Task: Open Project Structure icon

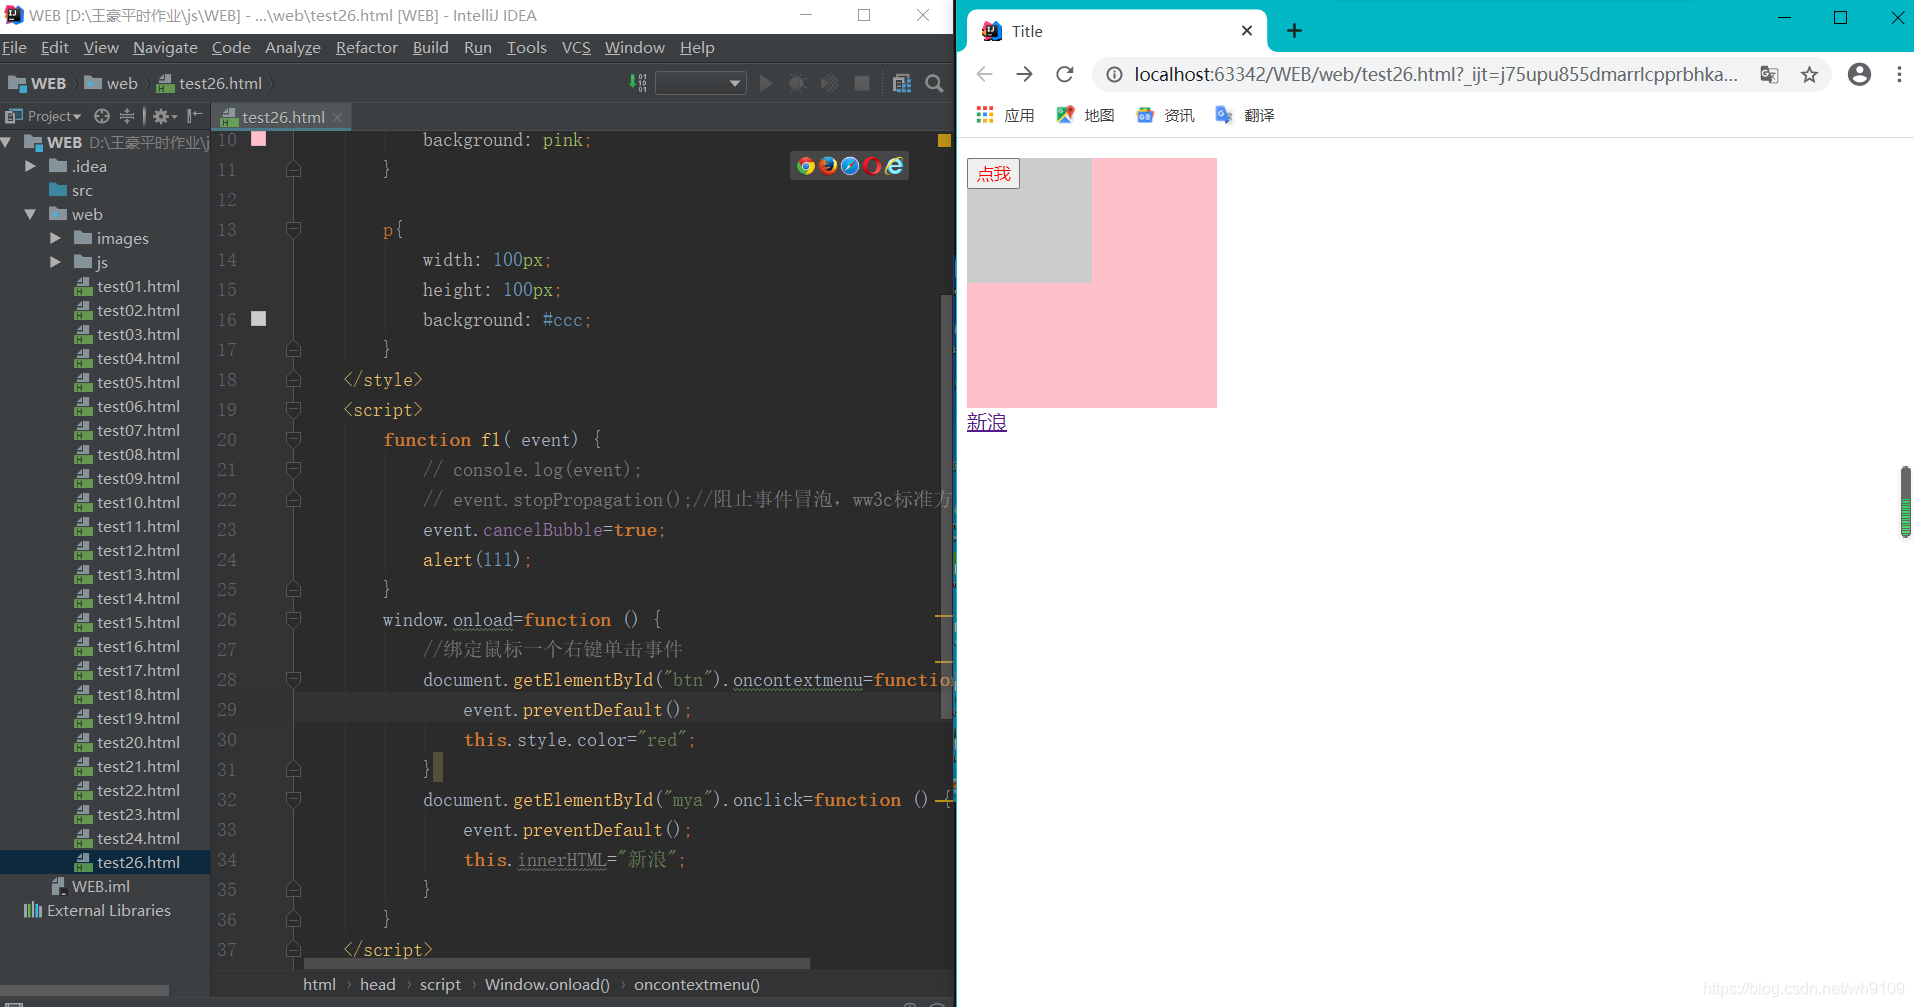Action: tap(902, 83)
